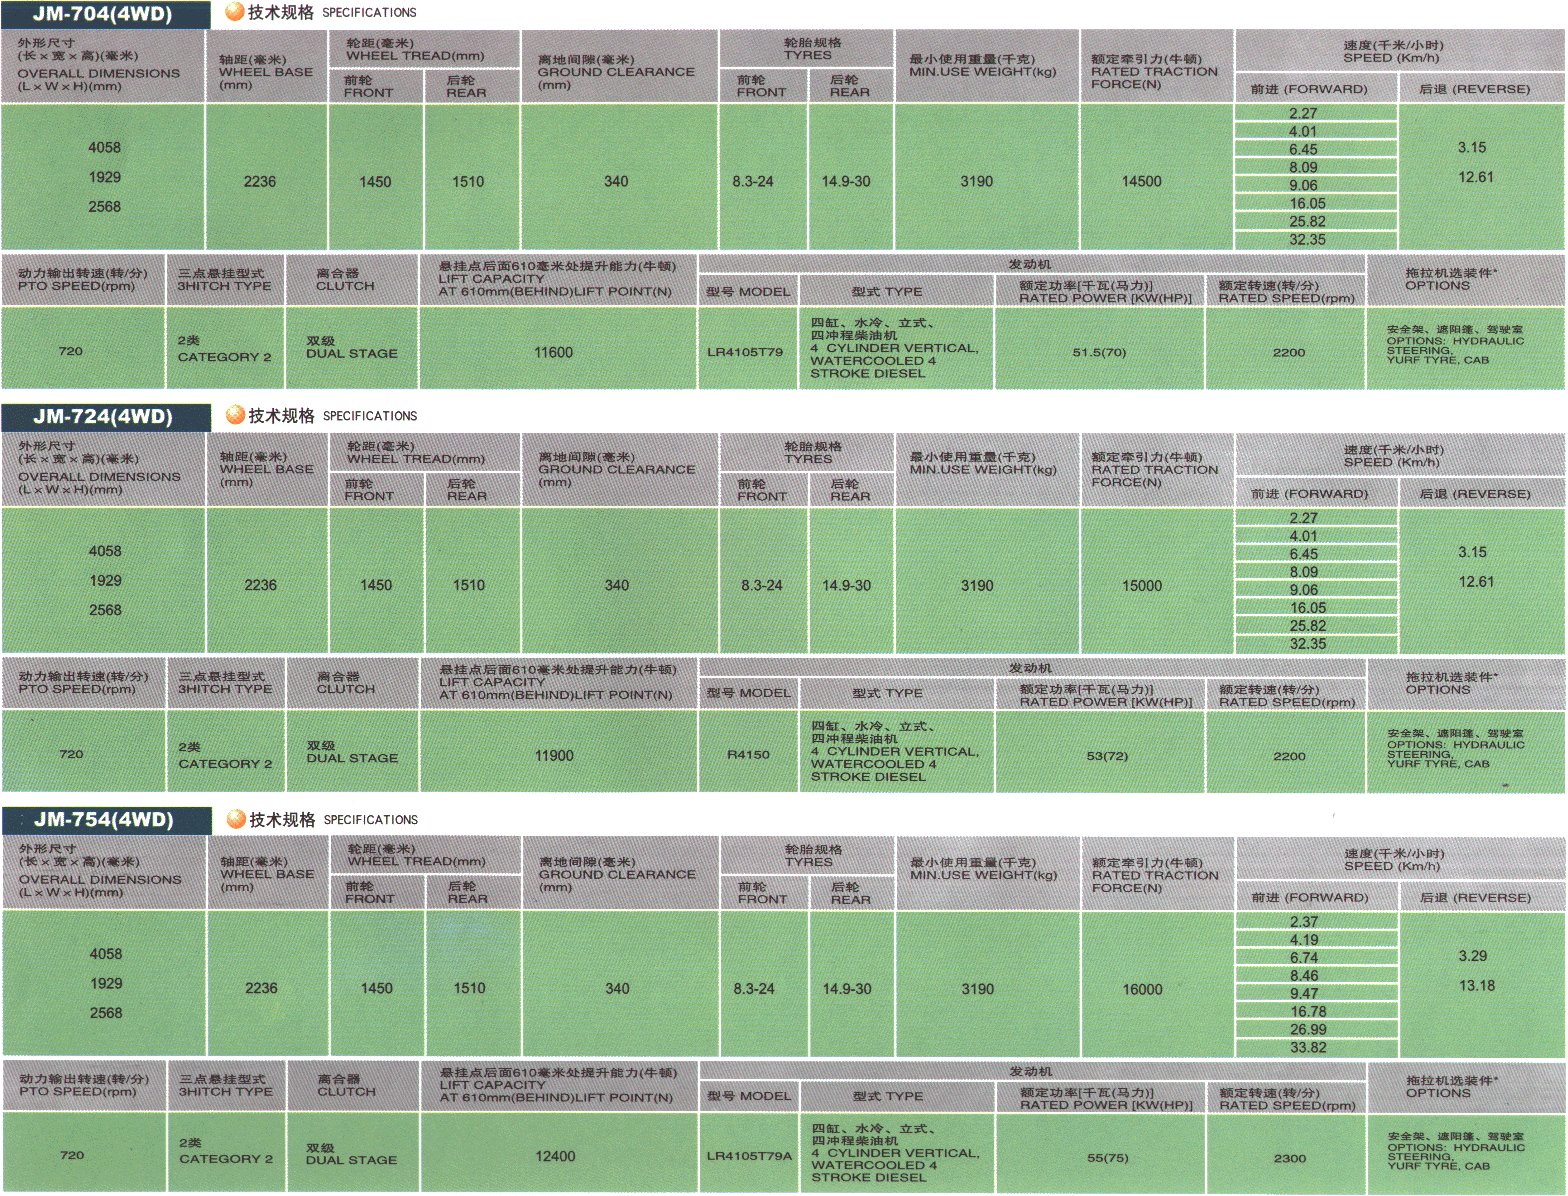
Task: Click forward speed value 2.37
Action: coord(1304,922)
